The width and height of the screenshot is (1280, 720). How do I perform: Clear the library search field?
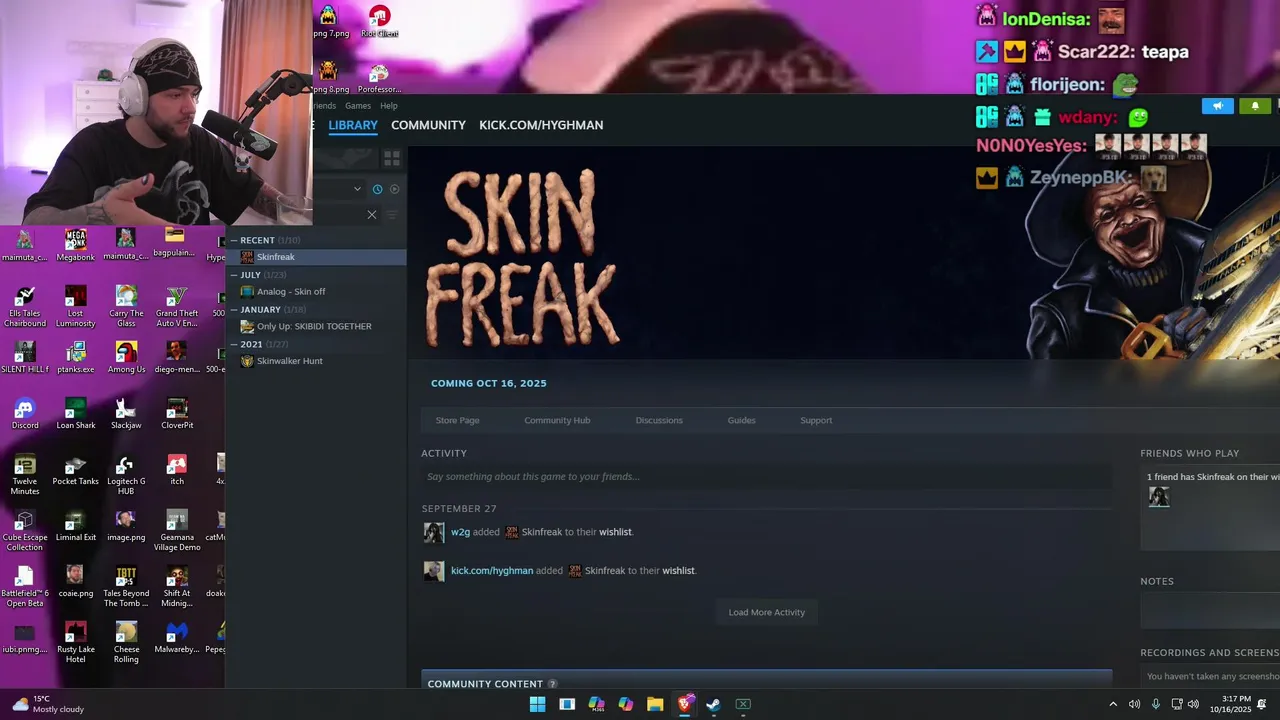coord(372,214)
